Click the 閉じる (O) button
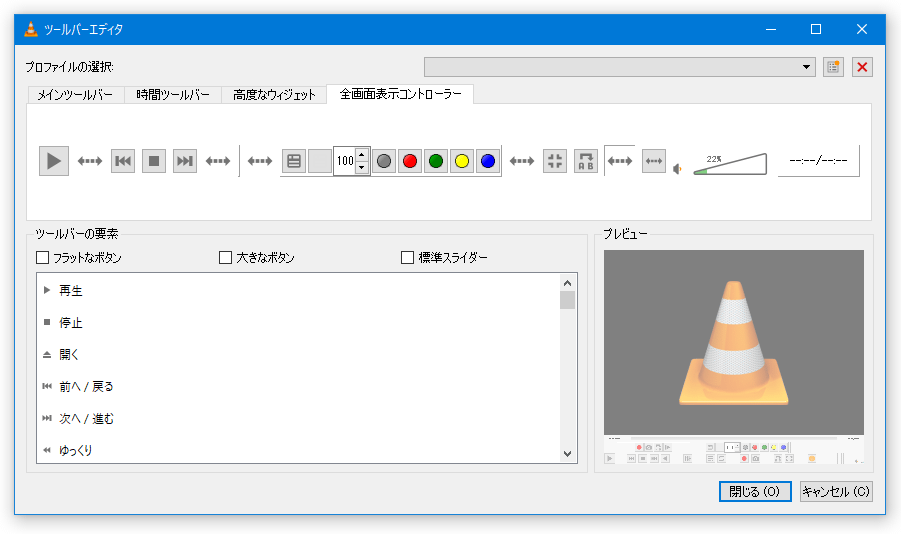The height and width of the screenshot is (534, 901). [755, 491]
